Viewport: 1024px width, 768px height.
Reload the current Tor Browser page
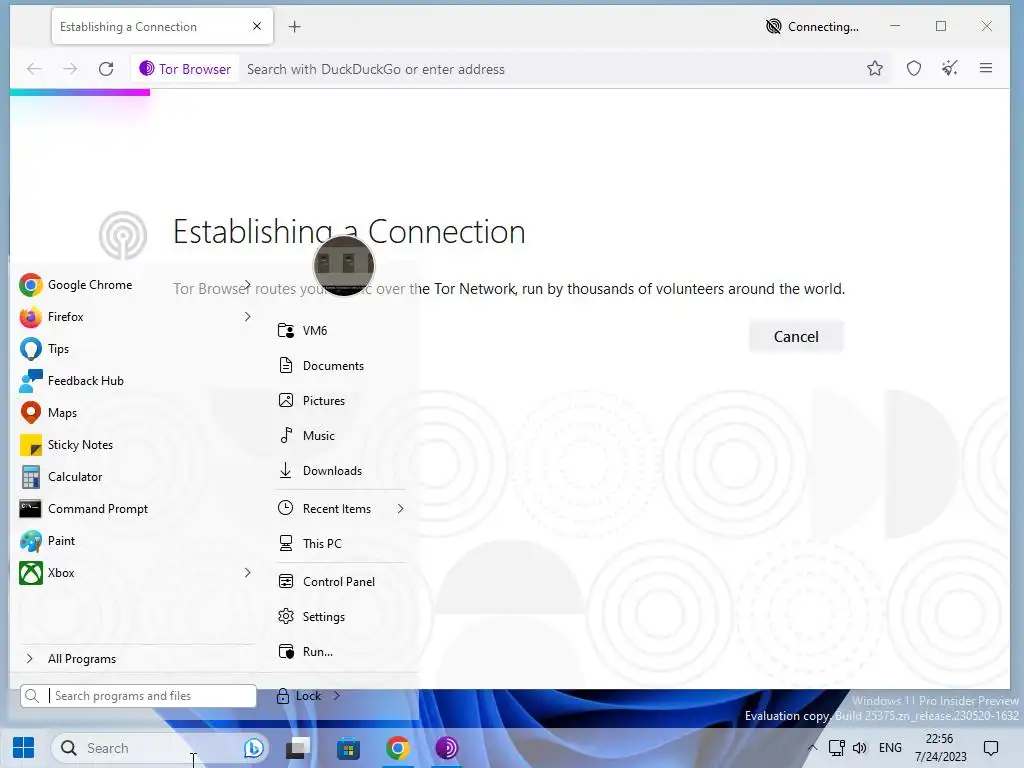coord(106,69)
